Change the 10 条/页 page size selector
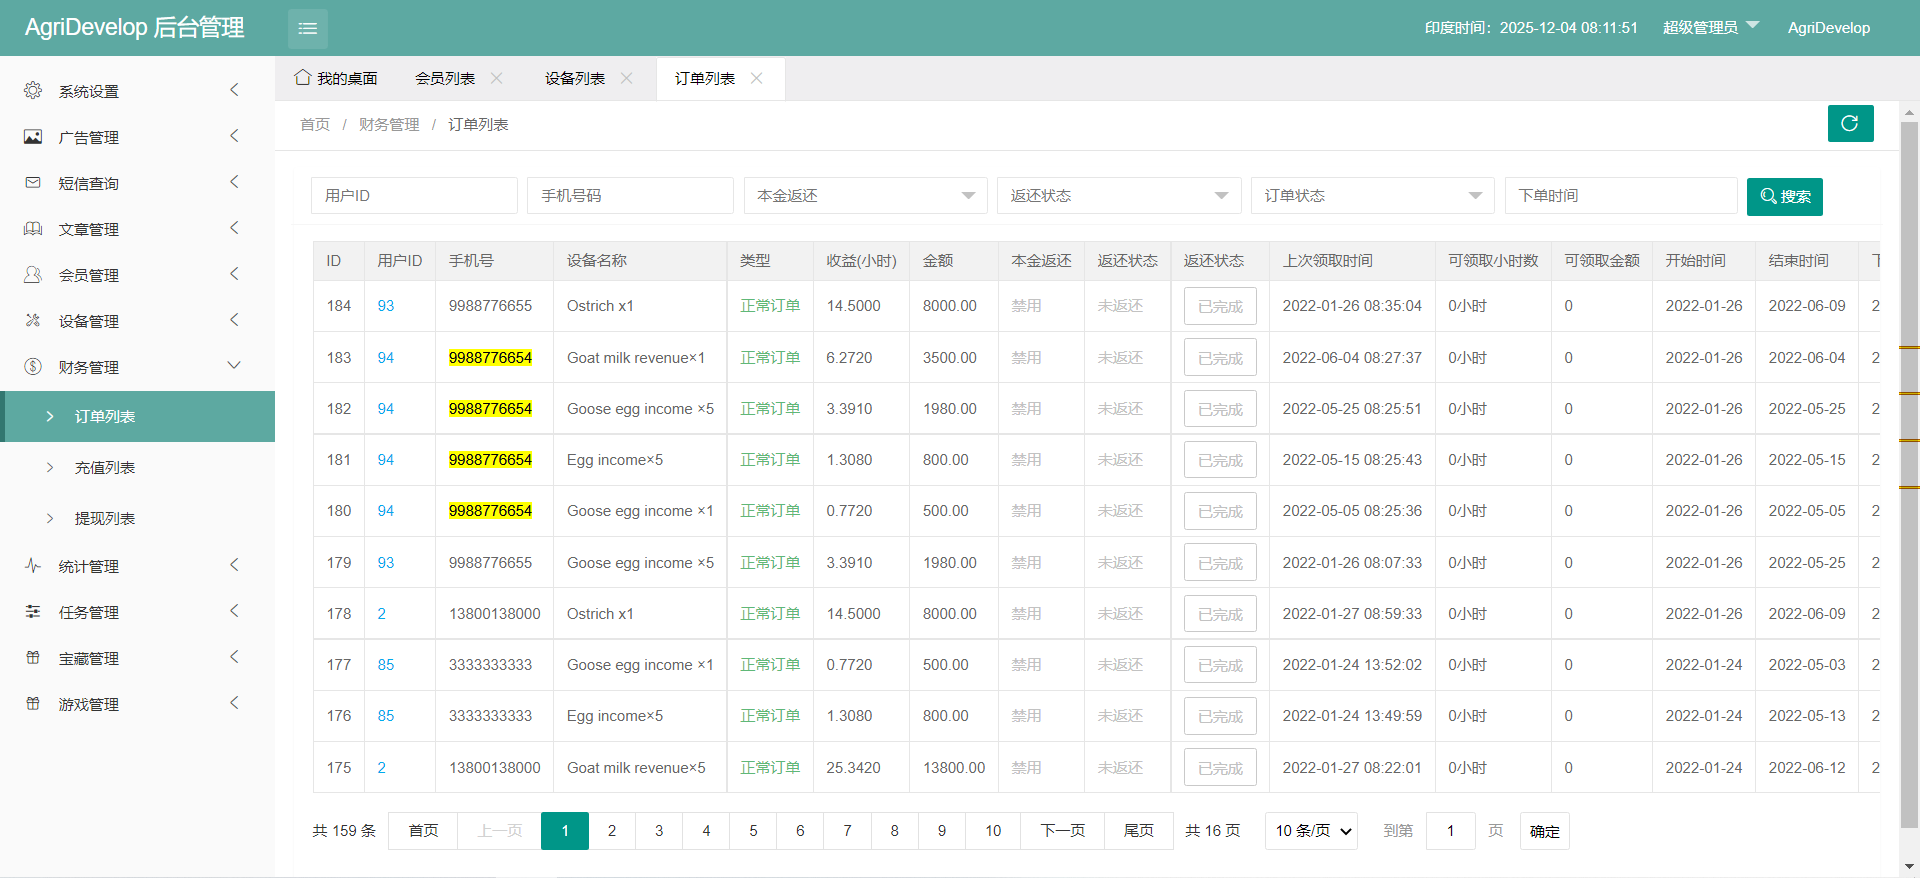The image size is (1920, 878). [x=1311, y=831]
